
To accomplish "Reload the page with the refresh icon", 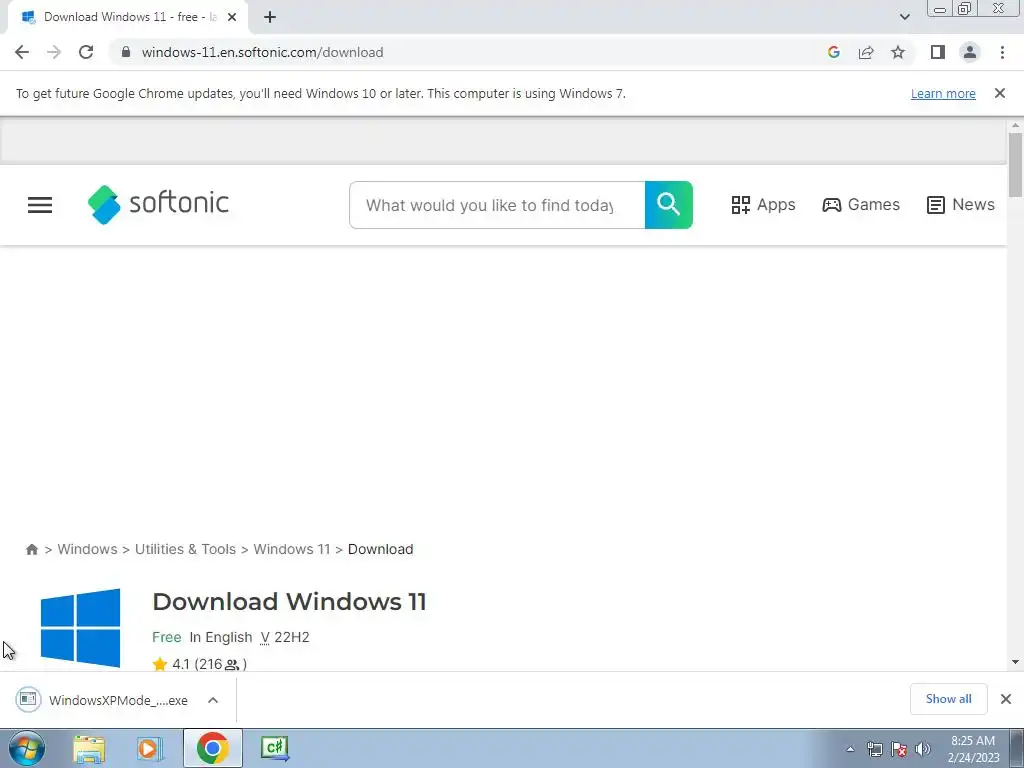I will (86, 52).
